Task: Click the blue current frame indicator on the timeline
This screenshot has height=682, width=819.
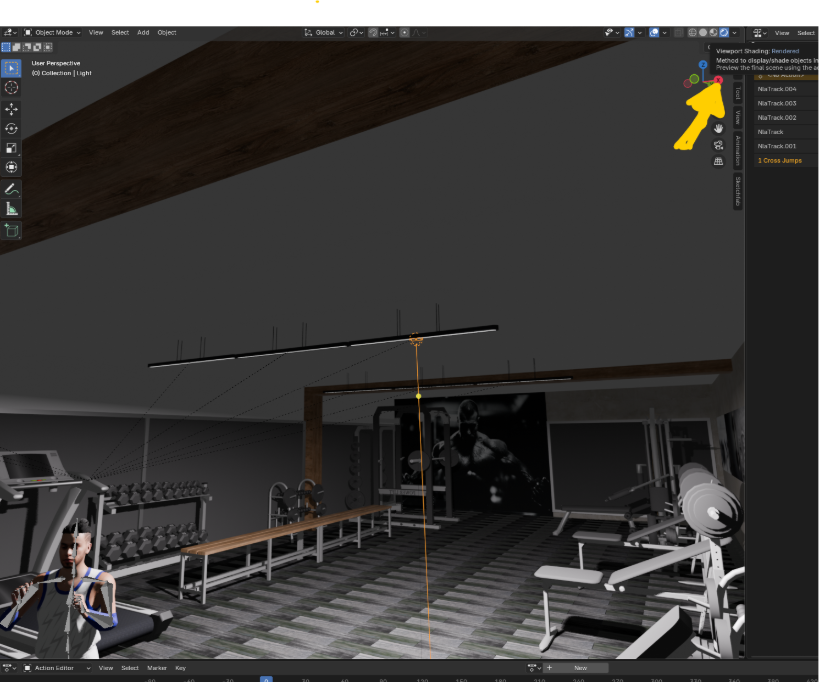Action: (x=265, y=679)
